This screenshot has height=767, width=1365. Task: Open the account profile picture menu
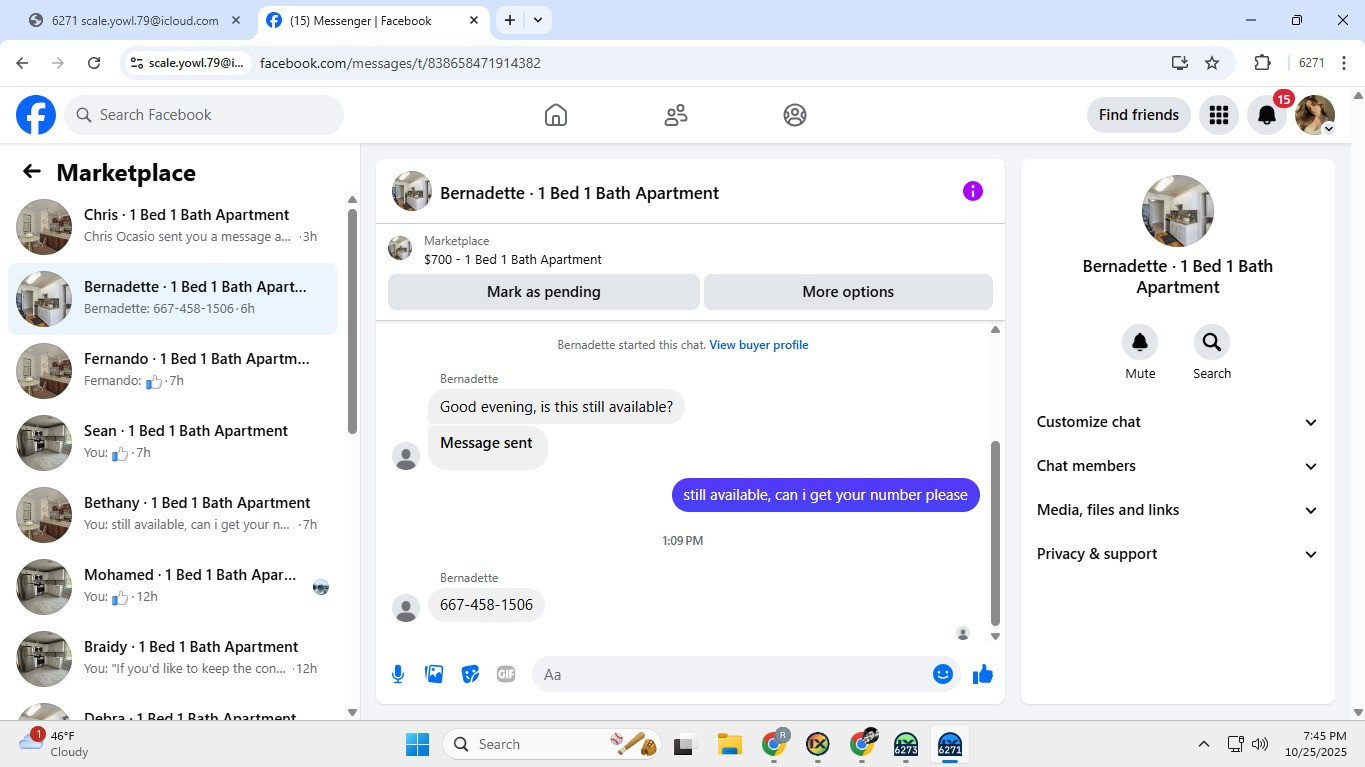click(x=1315, y=115)
